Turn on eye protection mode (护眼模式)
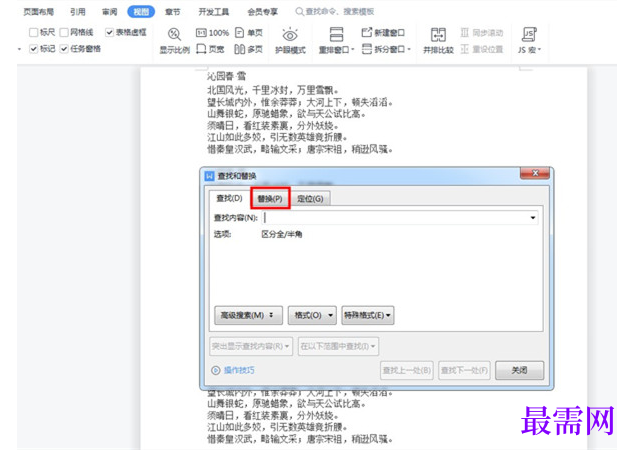 (x=290, y=41)
